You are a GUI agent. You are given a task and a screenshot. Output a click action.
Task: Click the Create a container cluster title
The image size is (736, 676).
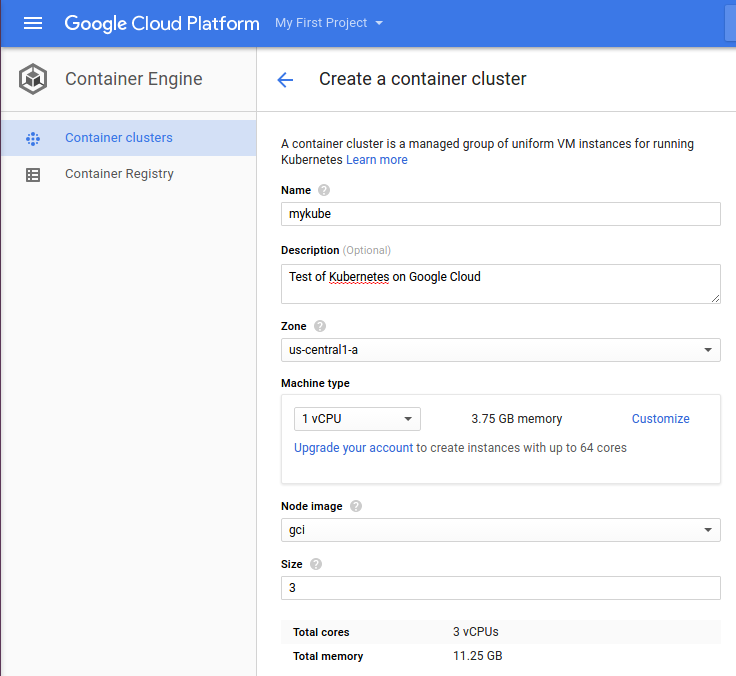[x=423, y=79]
